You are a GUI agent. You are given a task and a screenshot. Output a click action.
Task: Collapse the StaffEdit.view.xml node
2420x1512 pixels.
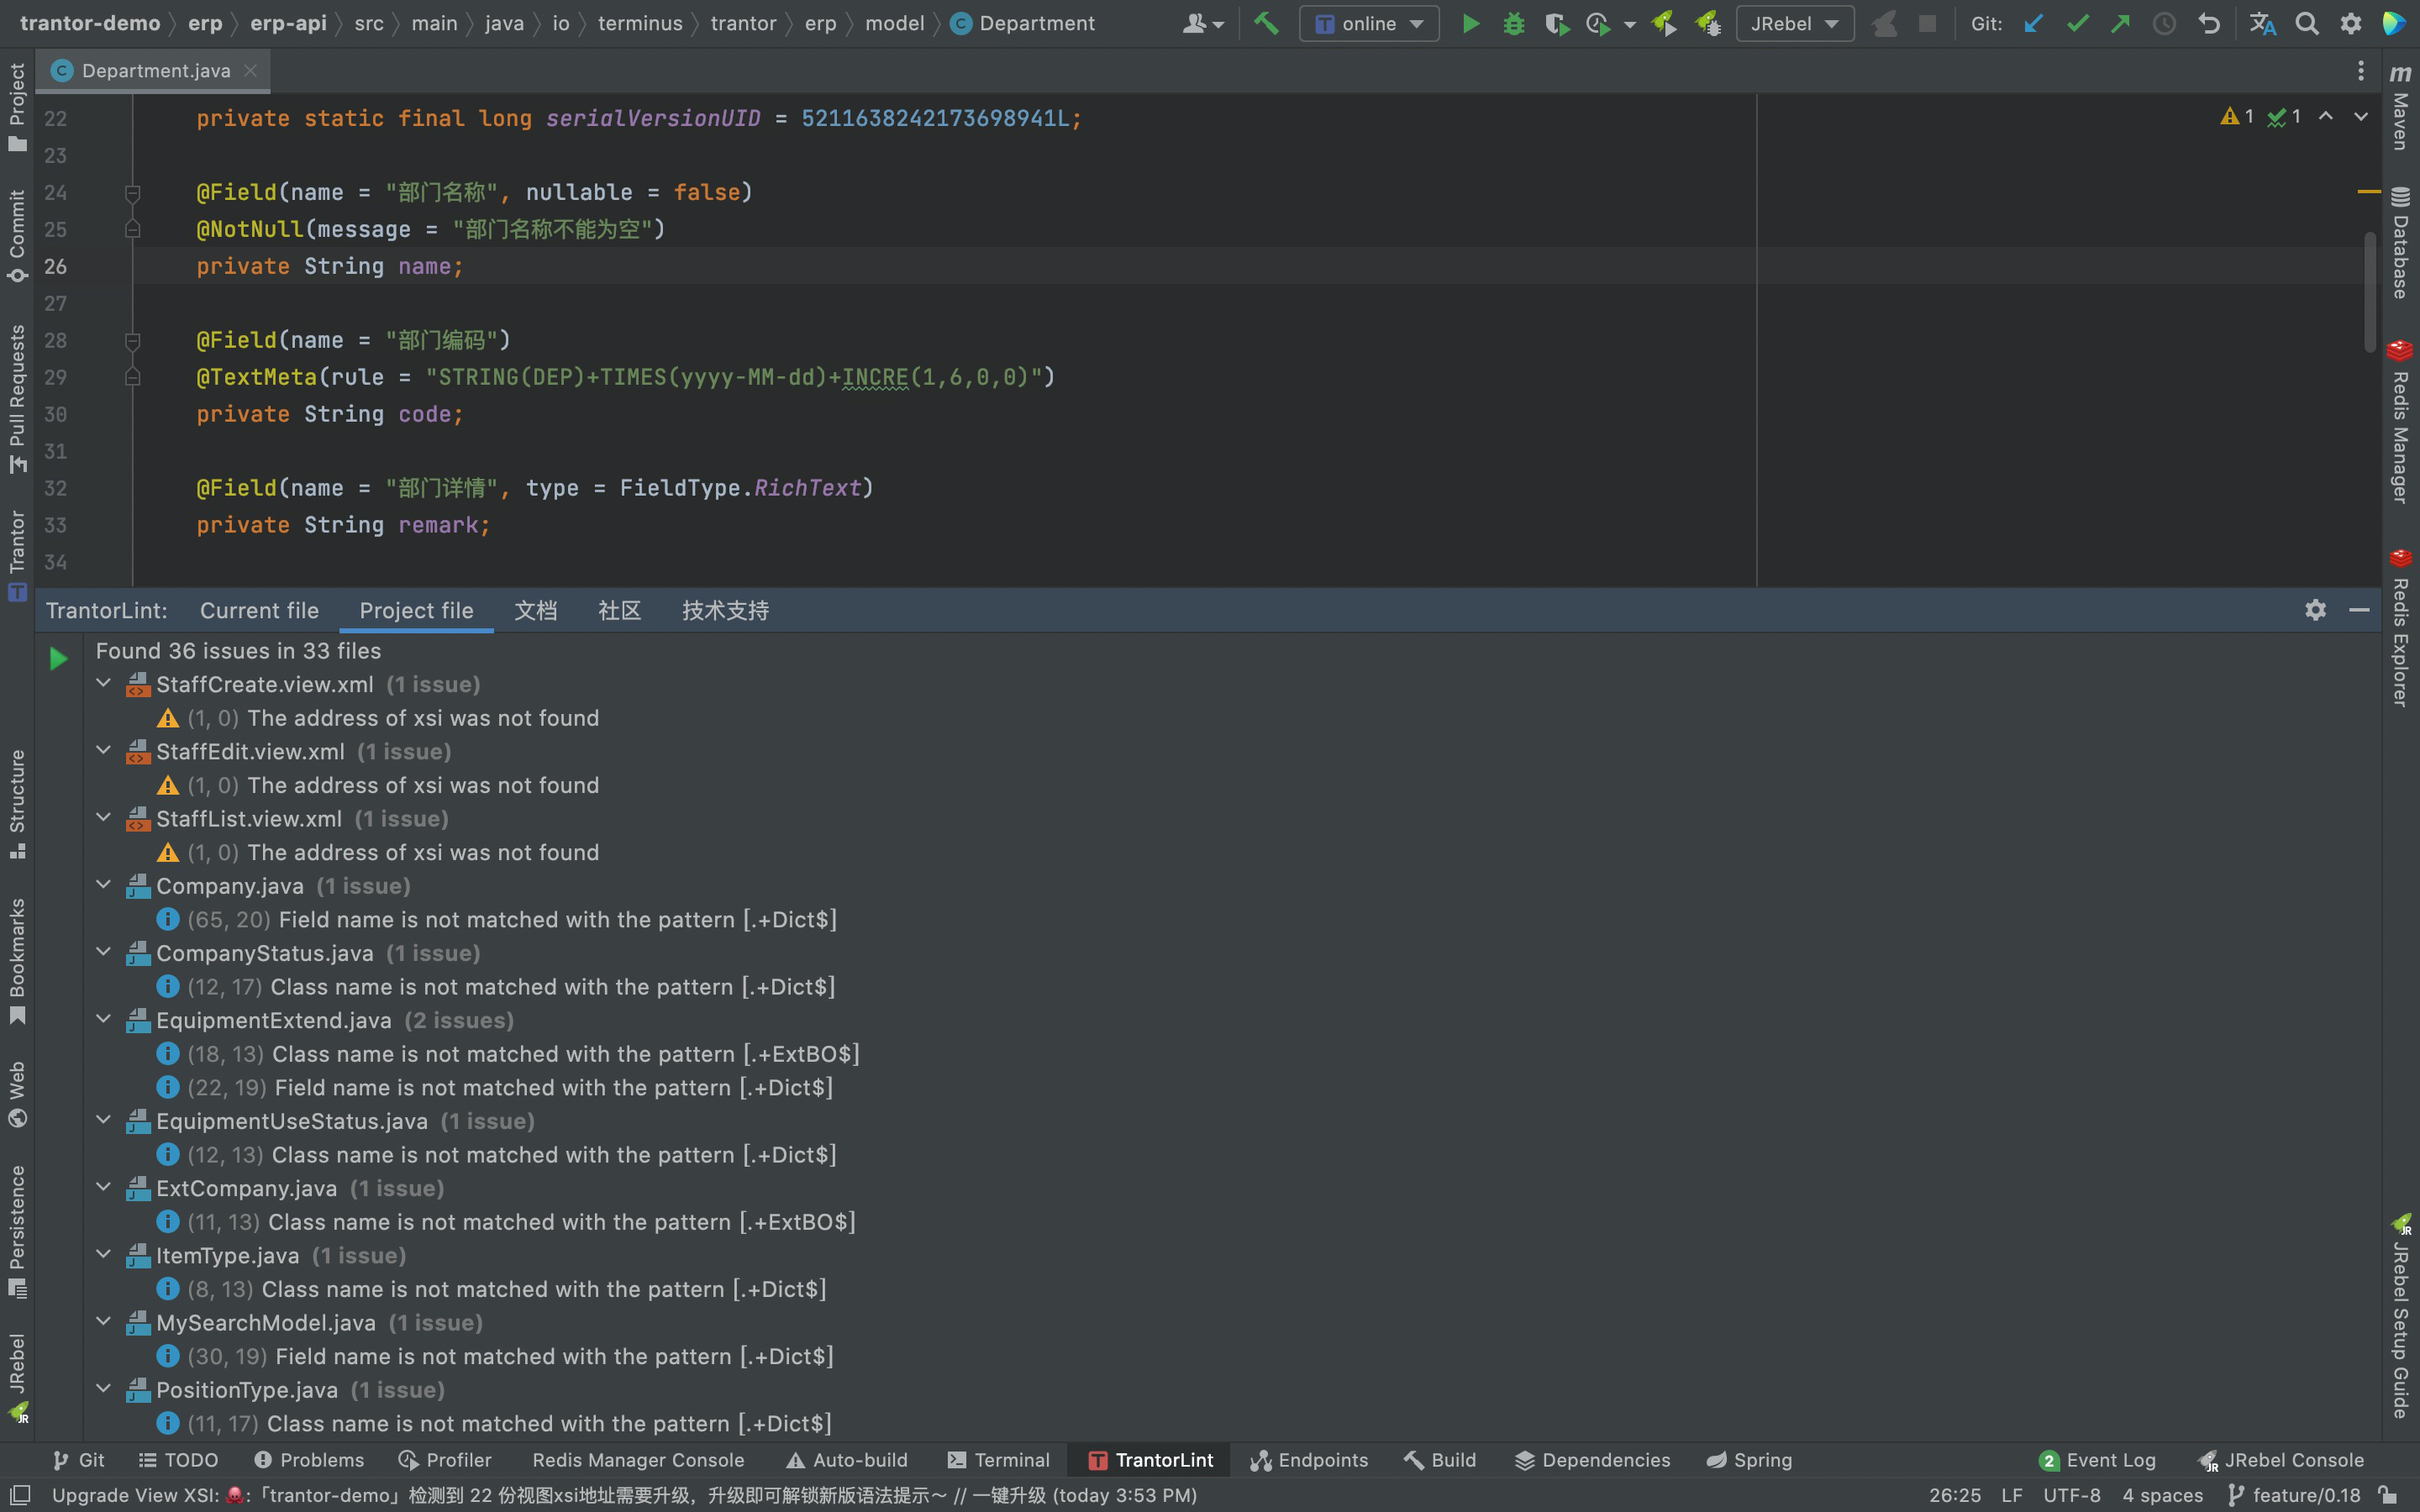tap(103, 751)
